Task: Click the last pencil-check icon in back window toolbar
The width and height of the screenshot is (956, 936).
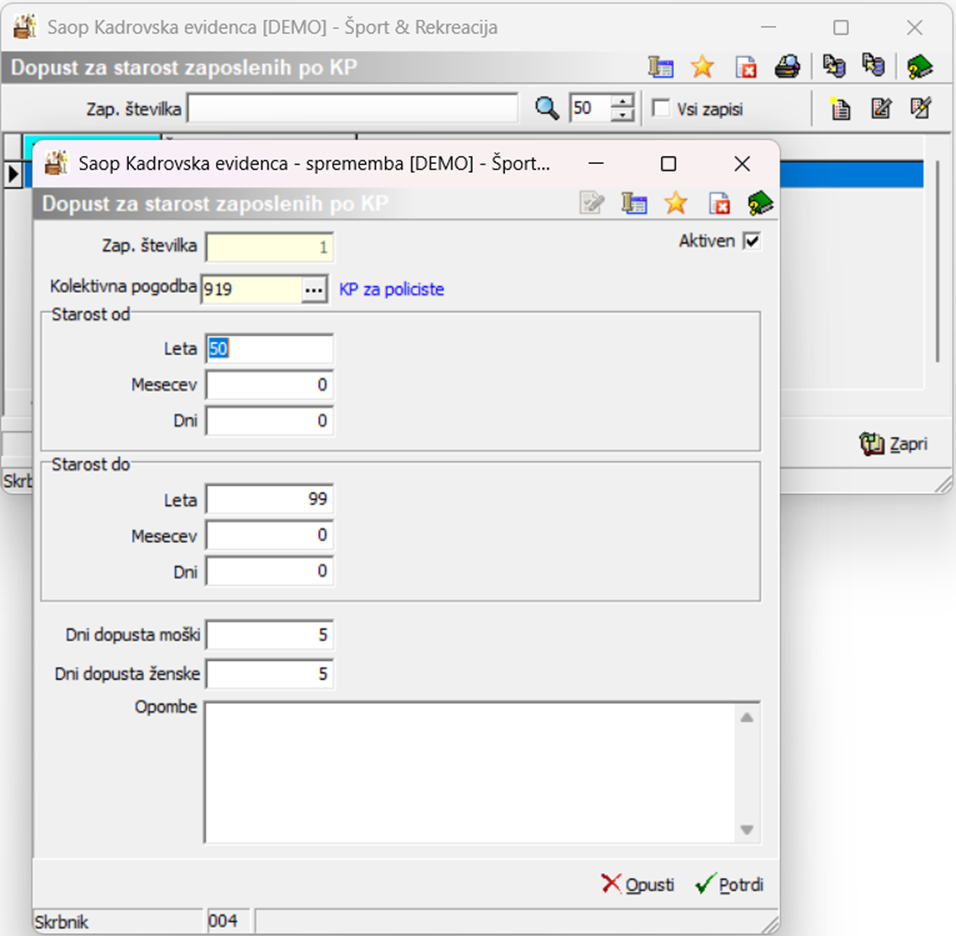Action: pyautogui.click(x=921, y=108)
